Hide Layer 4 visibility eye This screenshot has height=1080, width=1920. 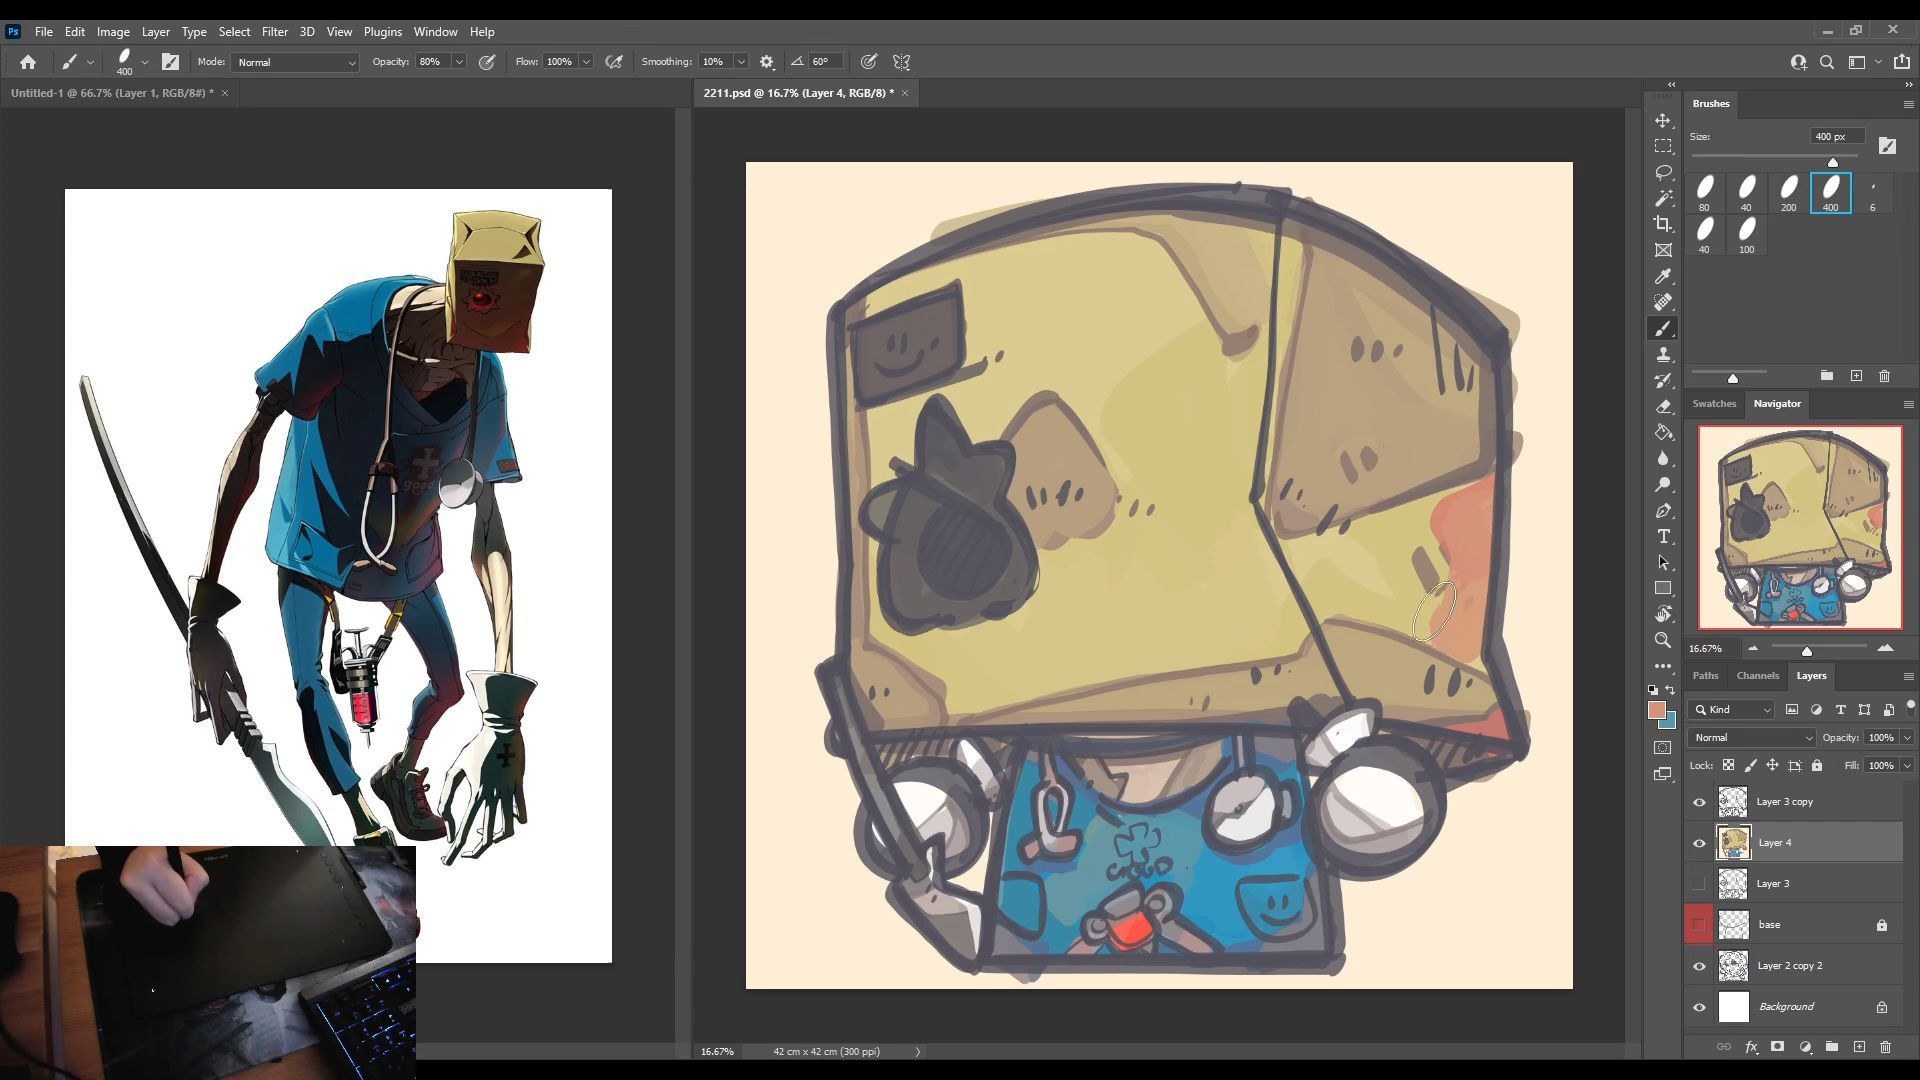(x=1699, y=843)
